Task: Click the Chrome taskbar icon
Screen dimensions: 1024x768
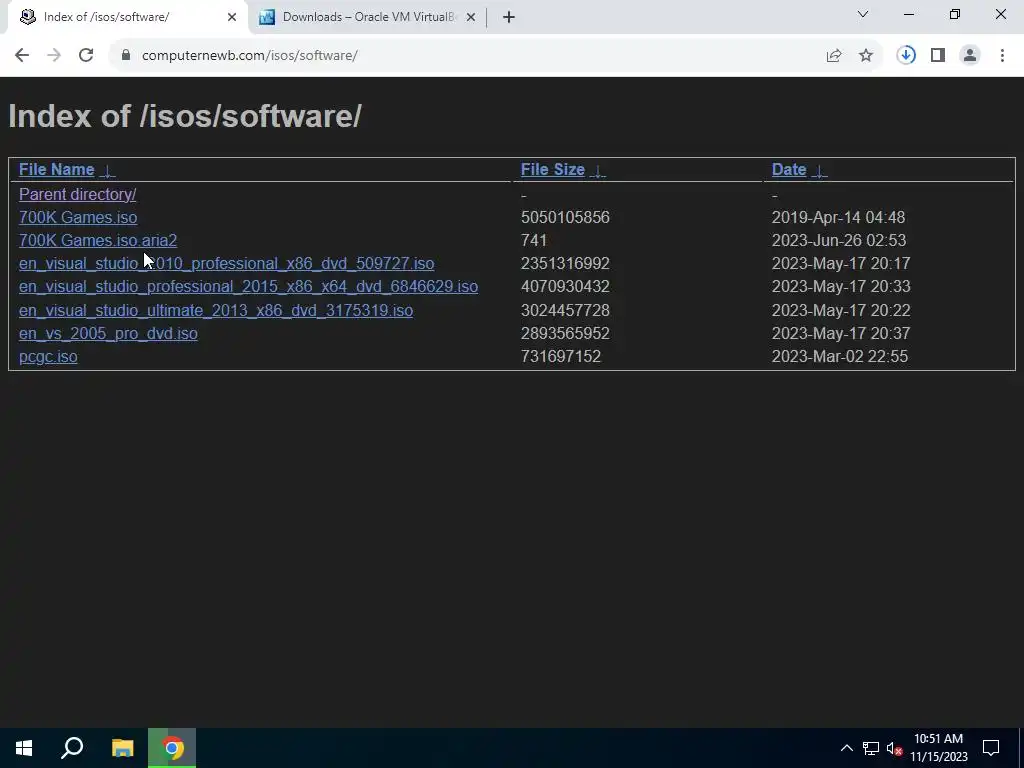Action: (172, 748)
